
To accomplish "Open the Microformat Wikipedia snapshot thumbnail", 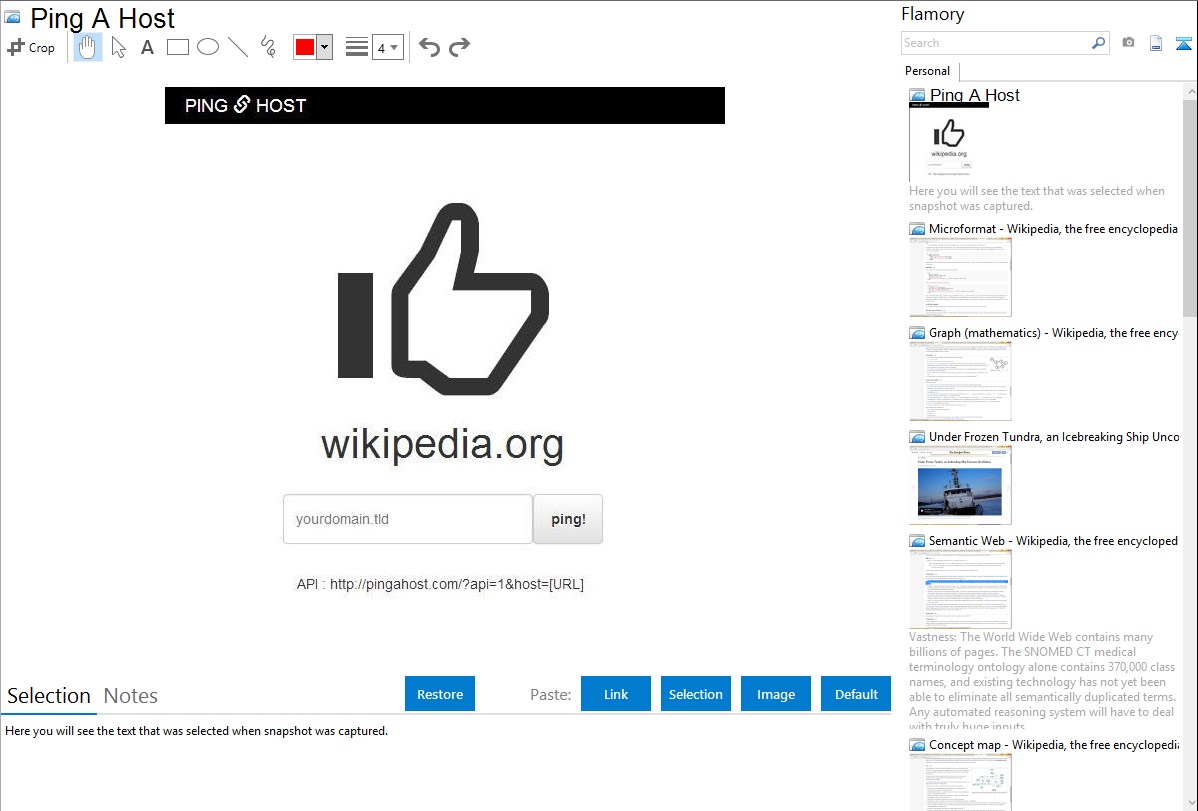I will pyautogui.click(x=960, y=277).
